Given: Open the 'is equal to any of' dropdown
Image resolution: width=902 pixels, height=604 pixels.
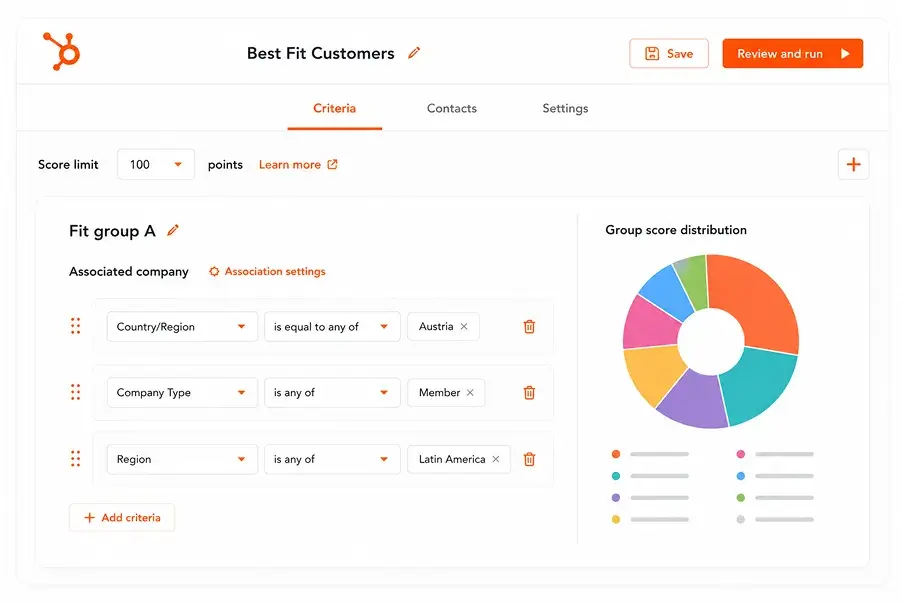Looking at the screenshot, I should pyautogui.click(x=332, y=327).
